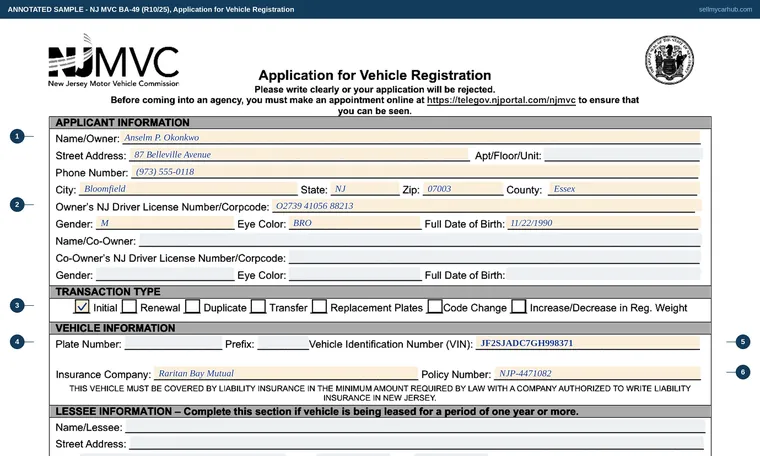This screenshot has width=760, height=456.
Task: Click the empty Plate Number field
Action: pos(174,343)
